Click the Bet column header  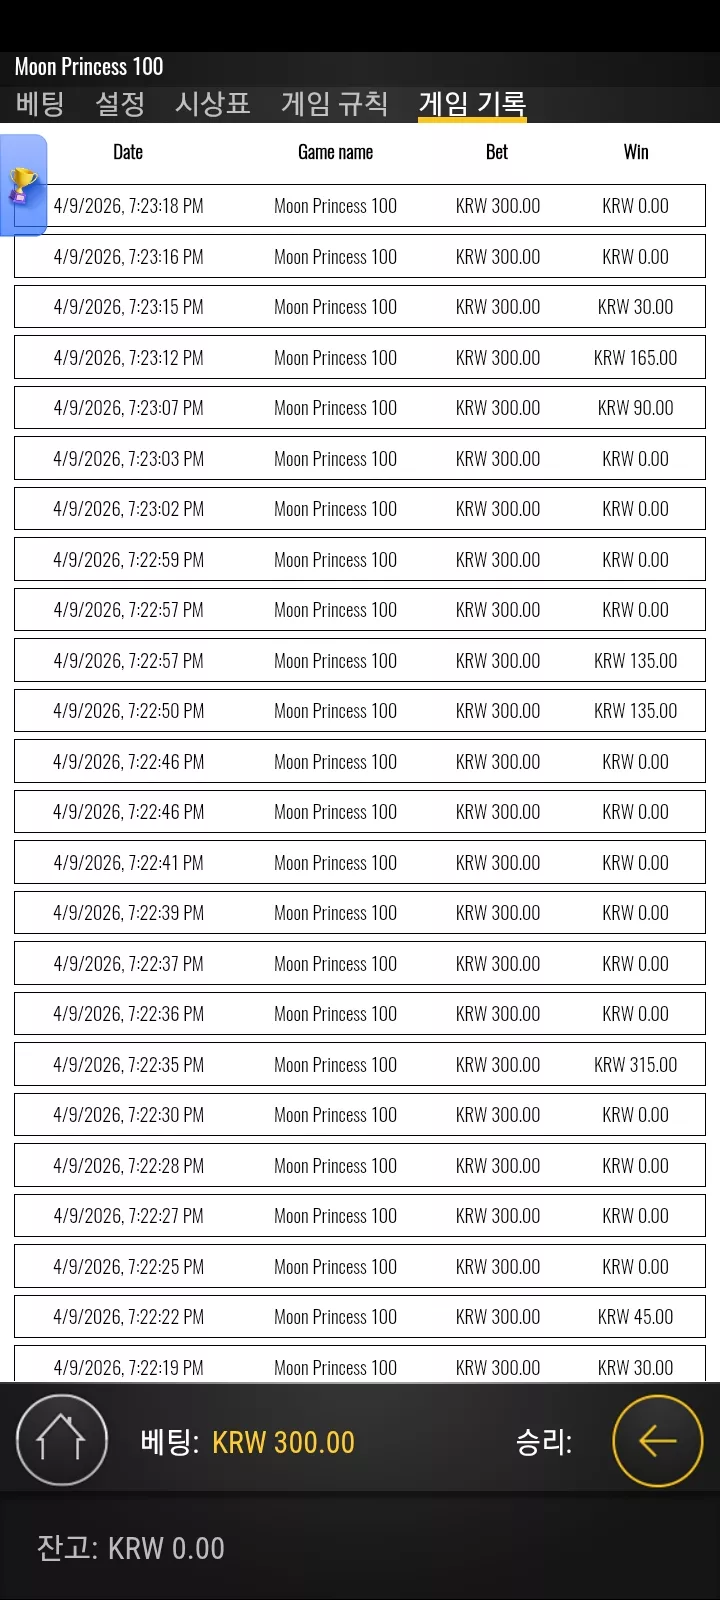click(x=497, y=152)
